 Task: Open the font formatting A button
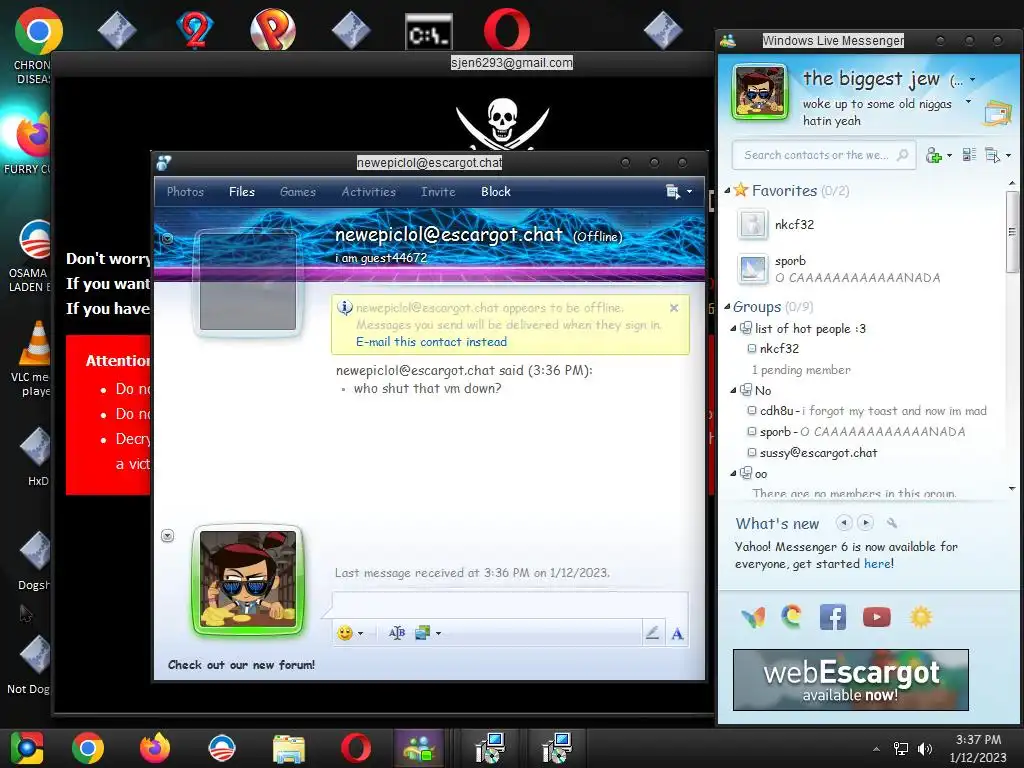[677, 633]
